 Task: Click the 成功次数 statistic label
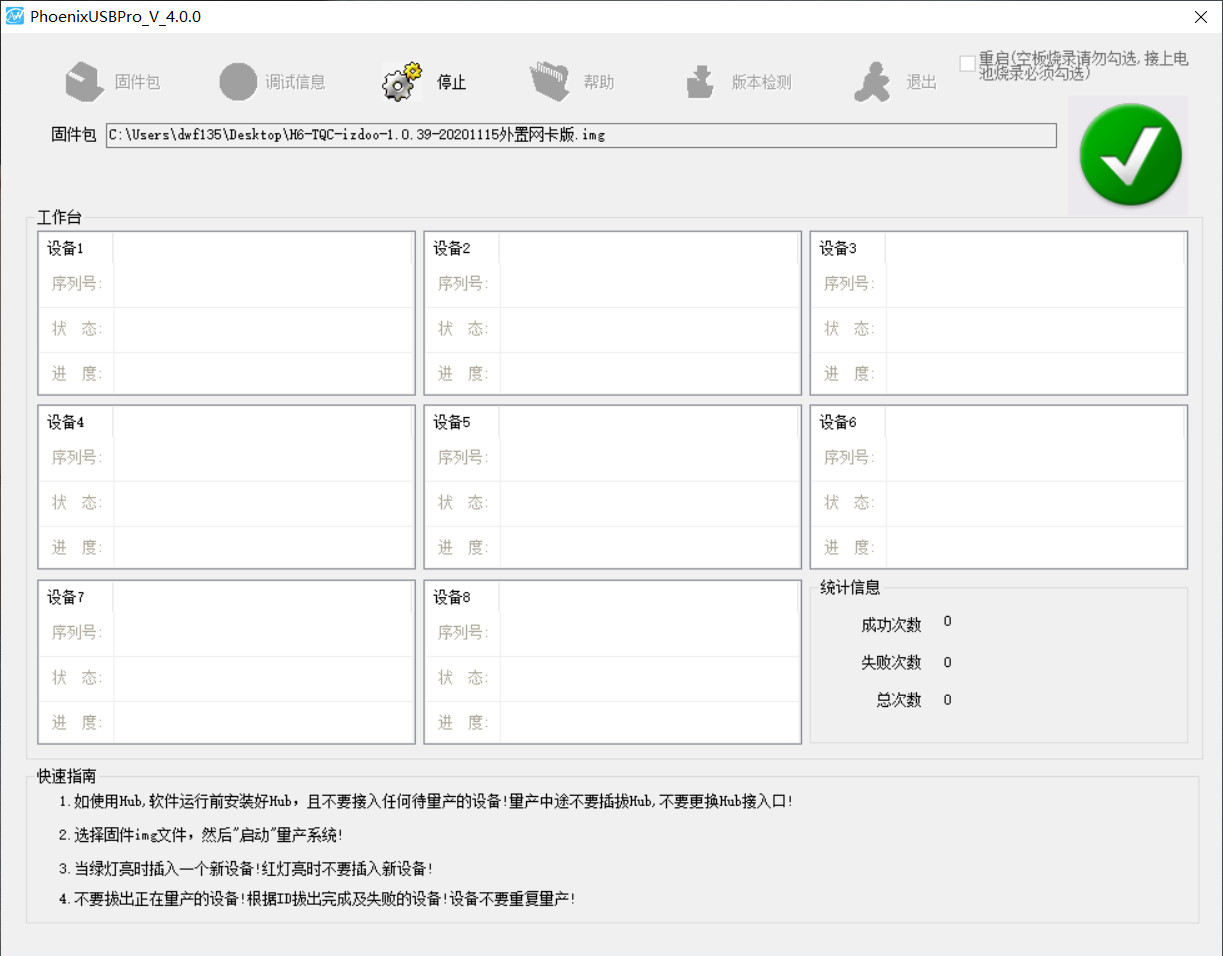pyautogui.click(x=891, y=625)
